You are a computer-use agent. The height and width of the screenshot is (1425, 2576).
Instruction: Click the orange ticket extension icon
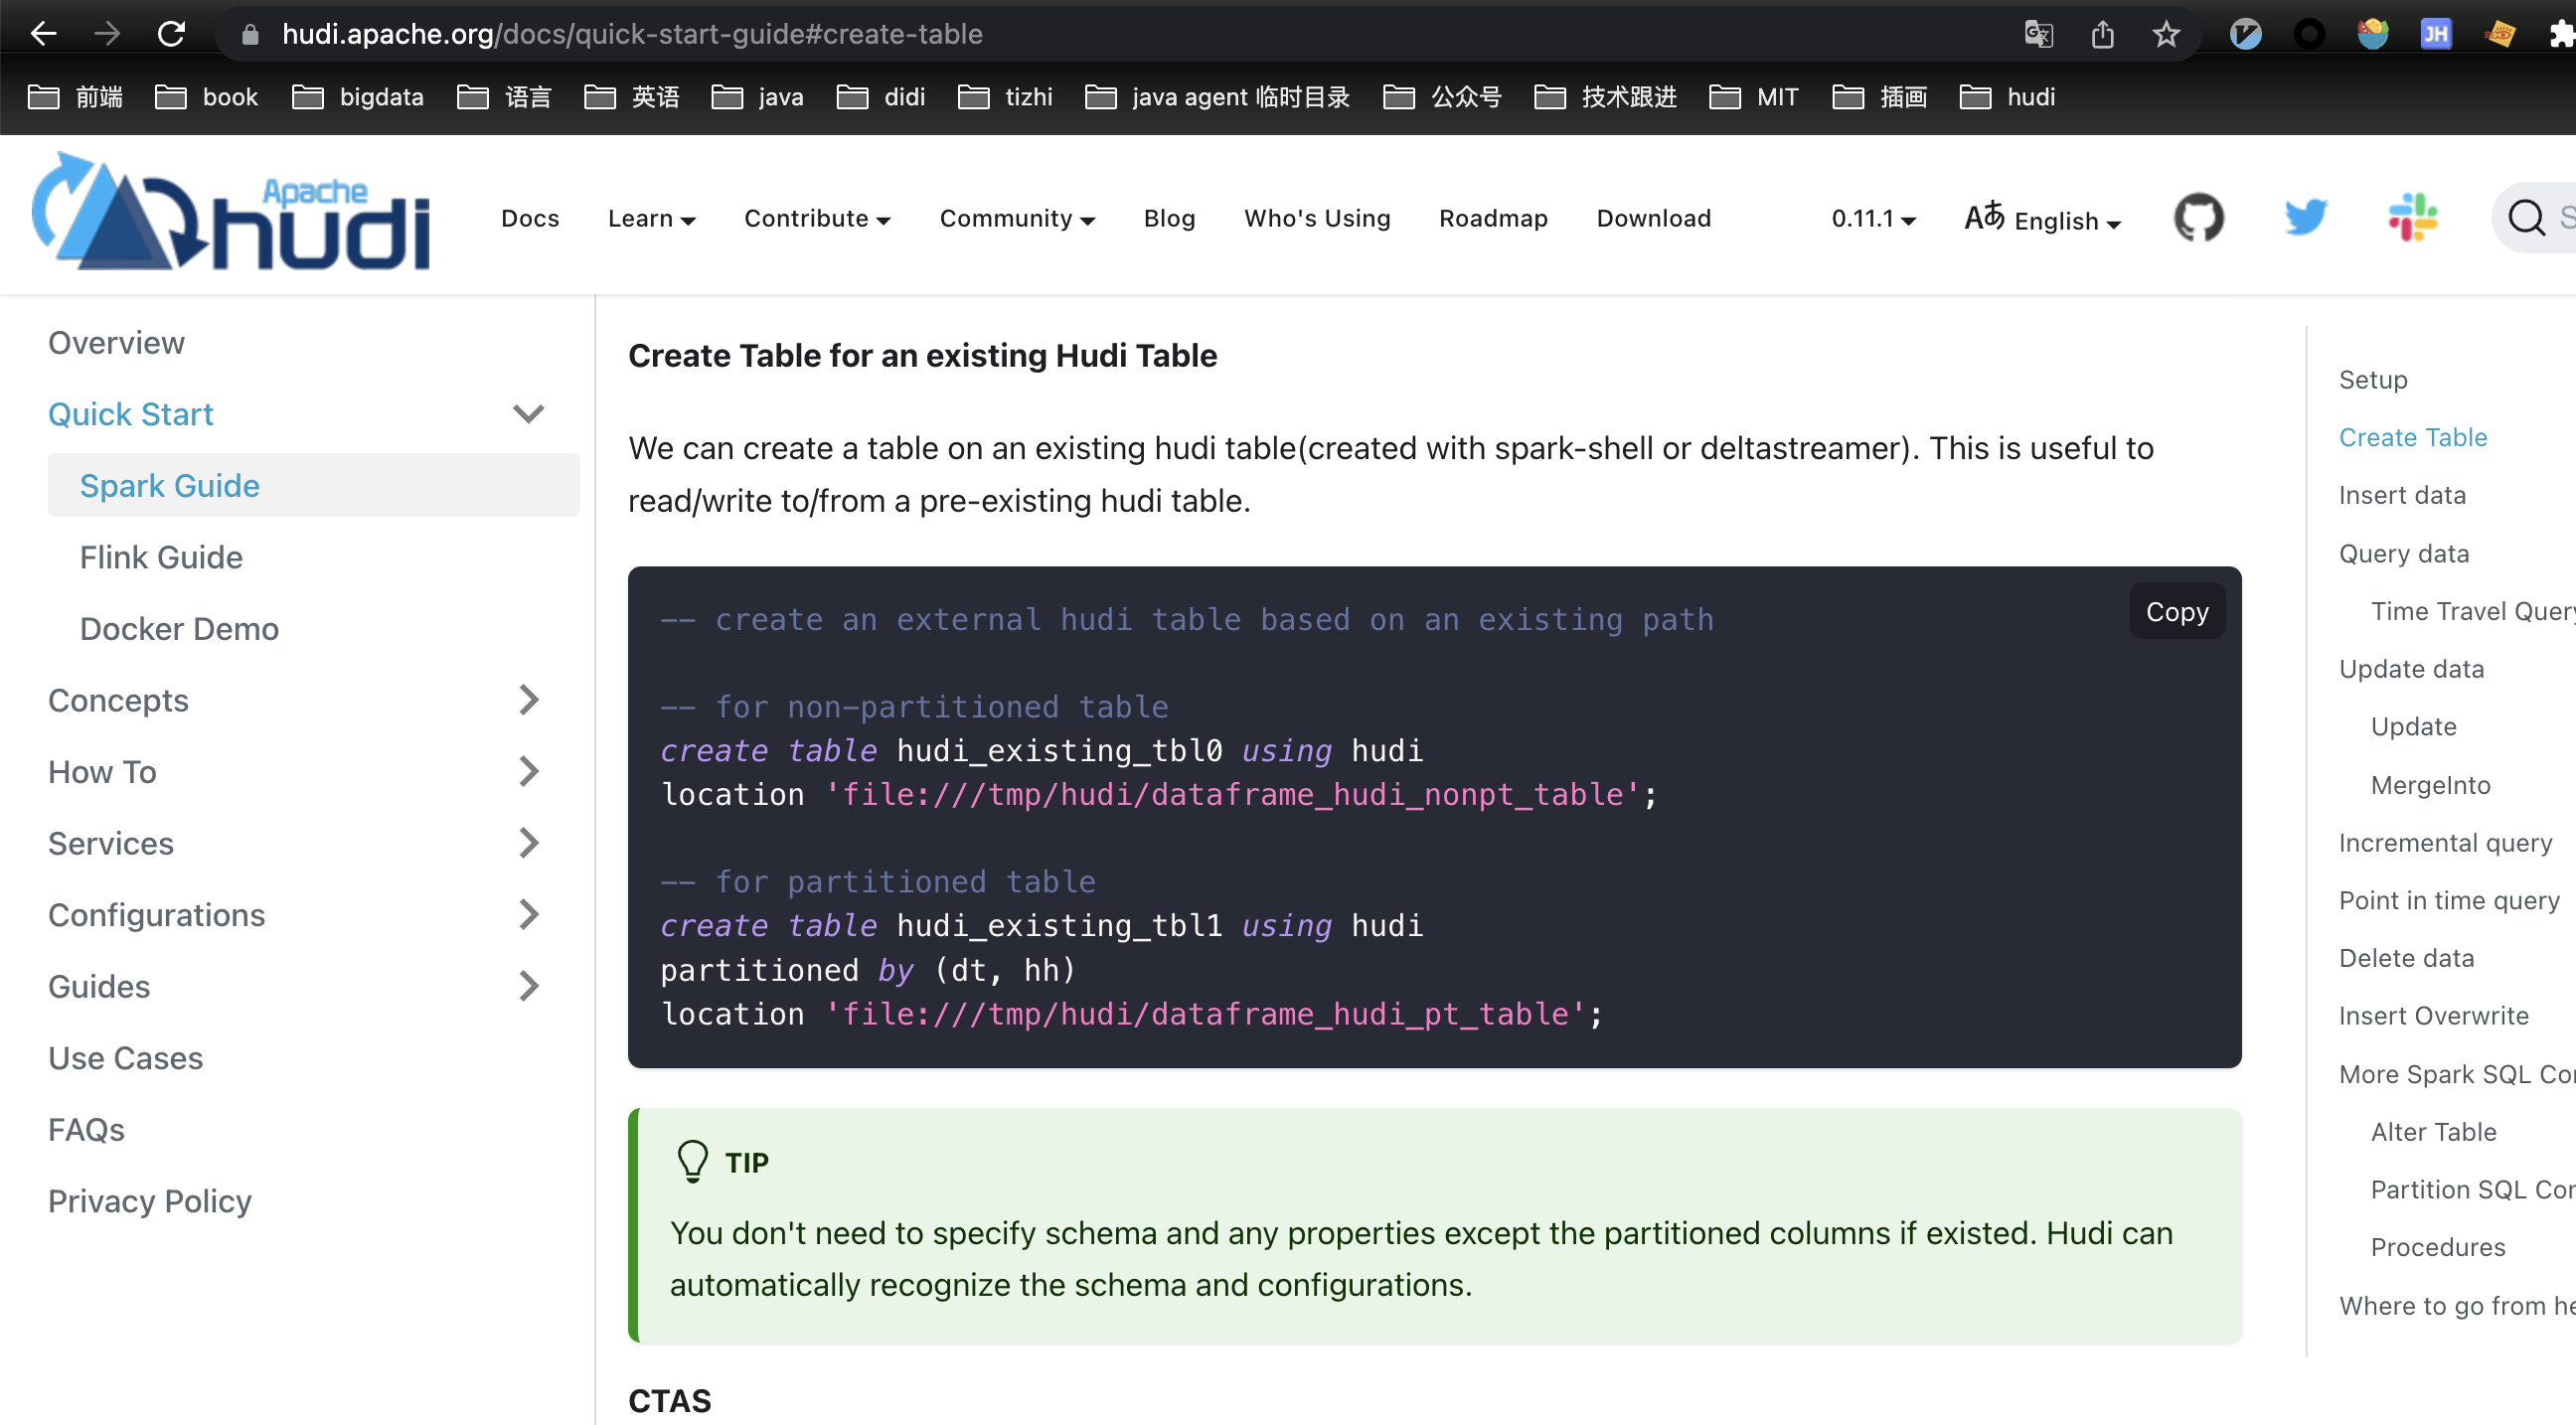pyautogui.click(x=2500, y=34)
